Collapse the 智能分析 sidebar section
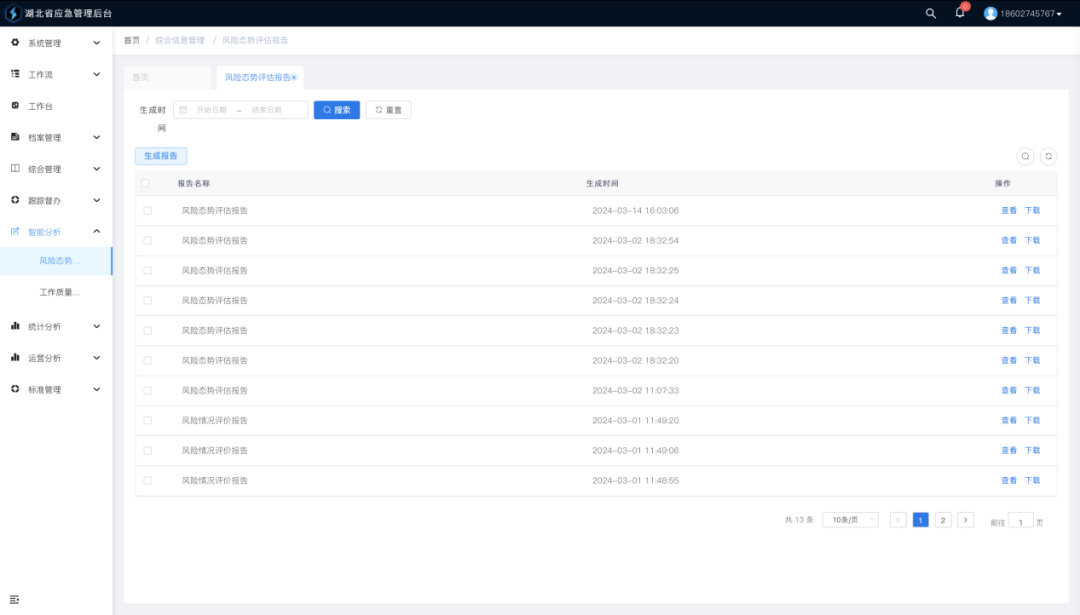Viewport: 1080px width, 615px height. coord(96,232)
